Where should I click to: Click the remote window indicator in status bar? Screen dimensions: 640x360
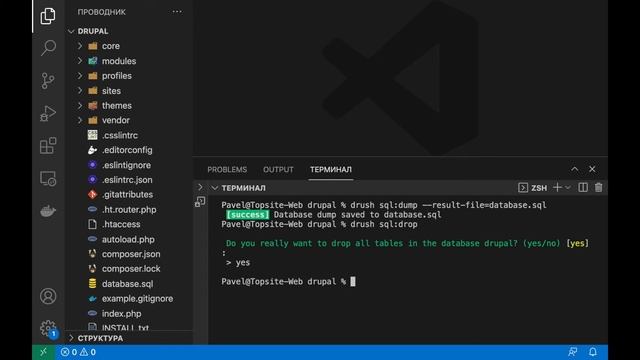(43, 352)
